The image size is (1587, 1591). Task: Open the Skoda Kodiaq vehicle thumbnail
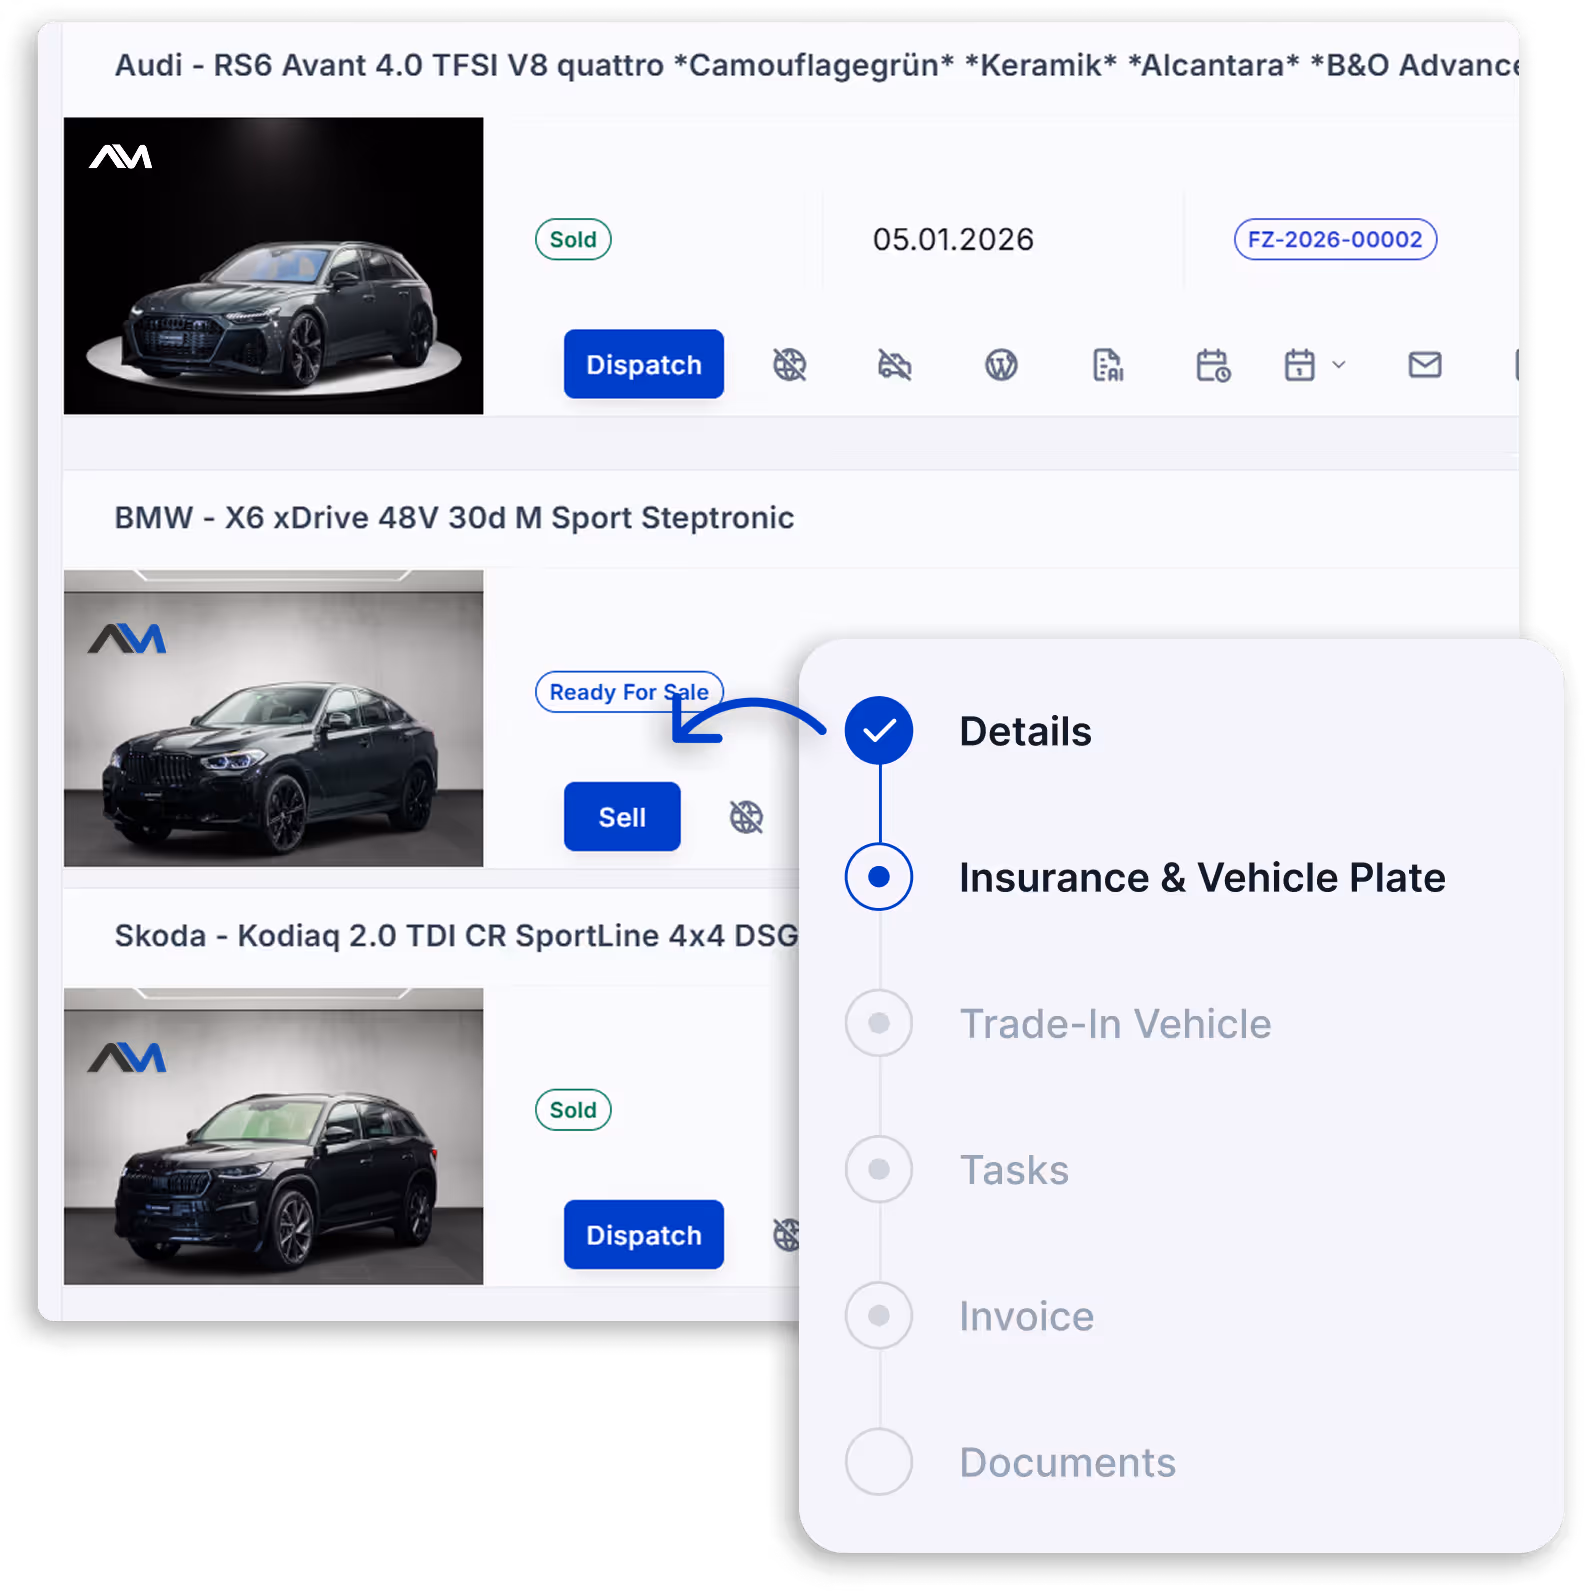coord(273,1136)
